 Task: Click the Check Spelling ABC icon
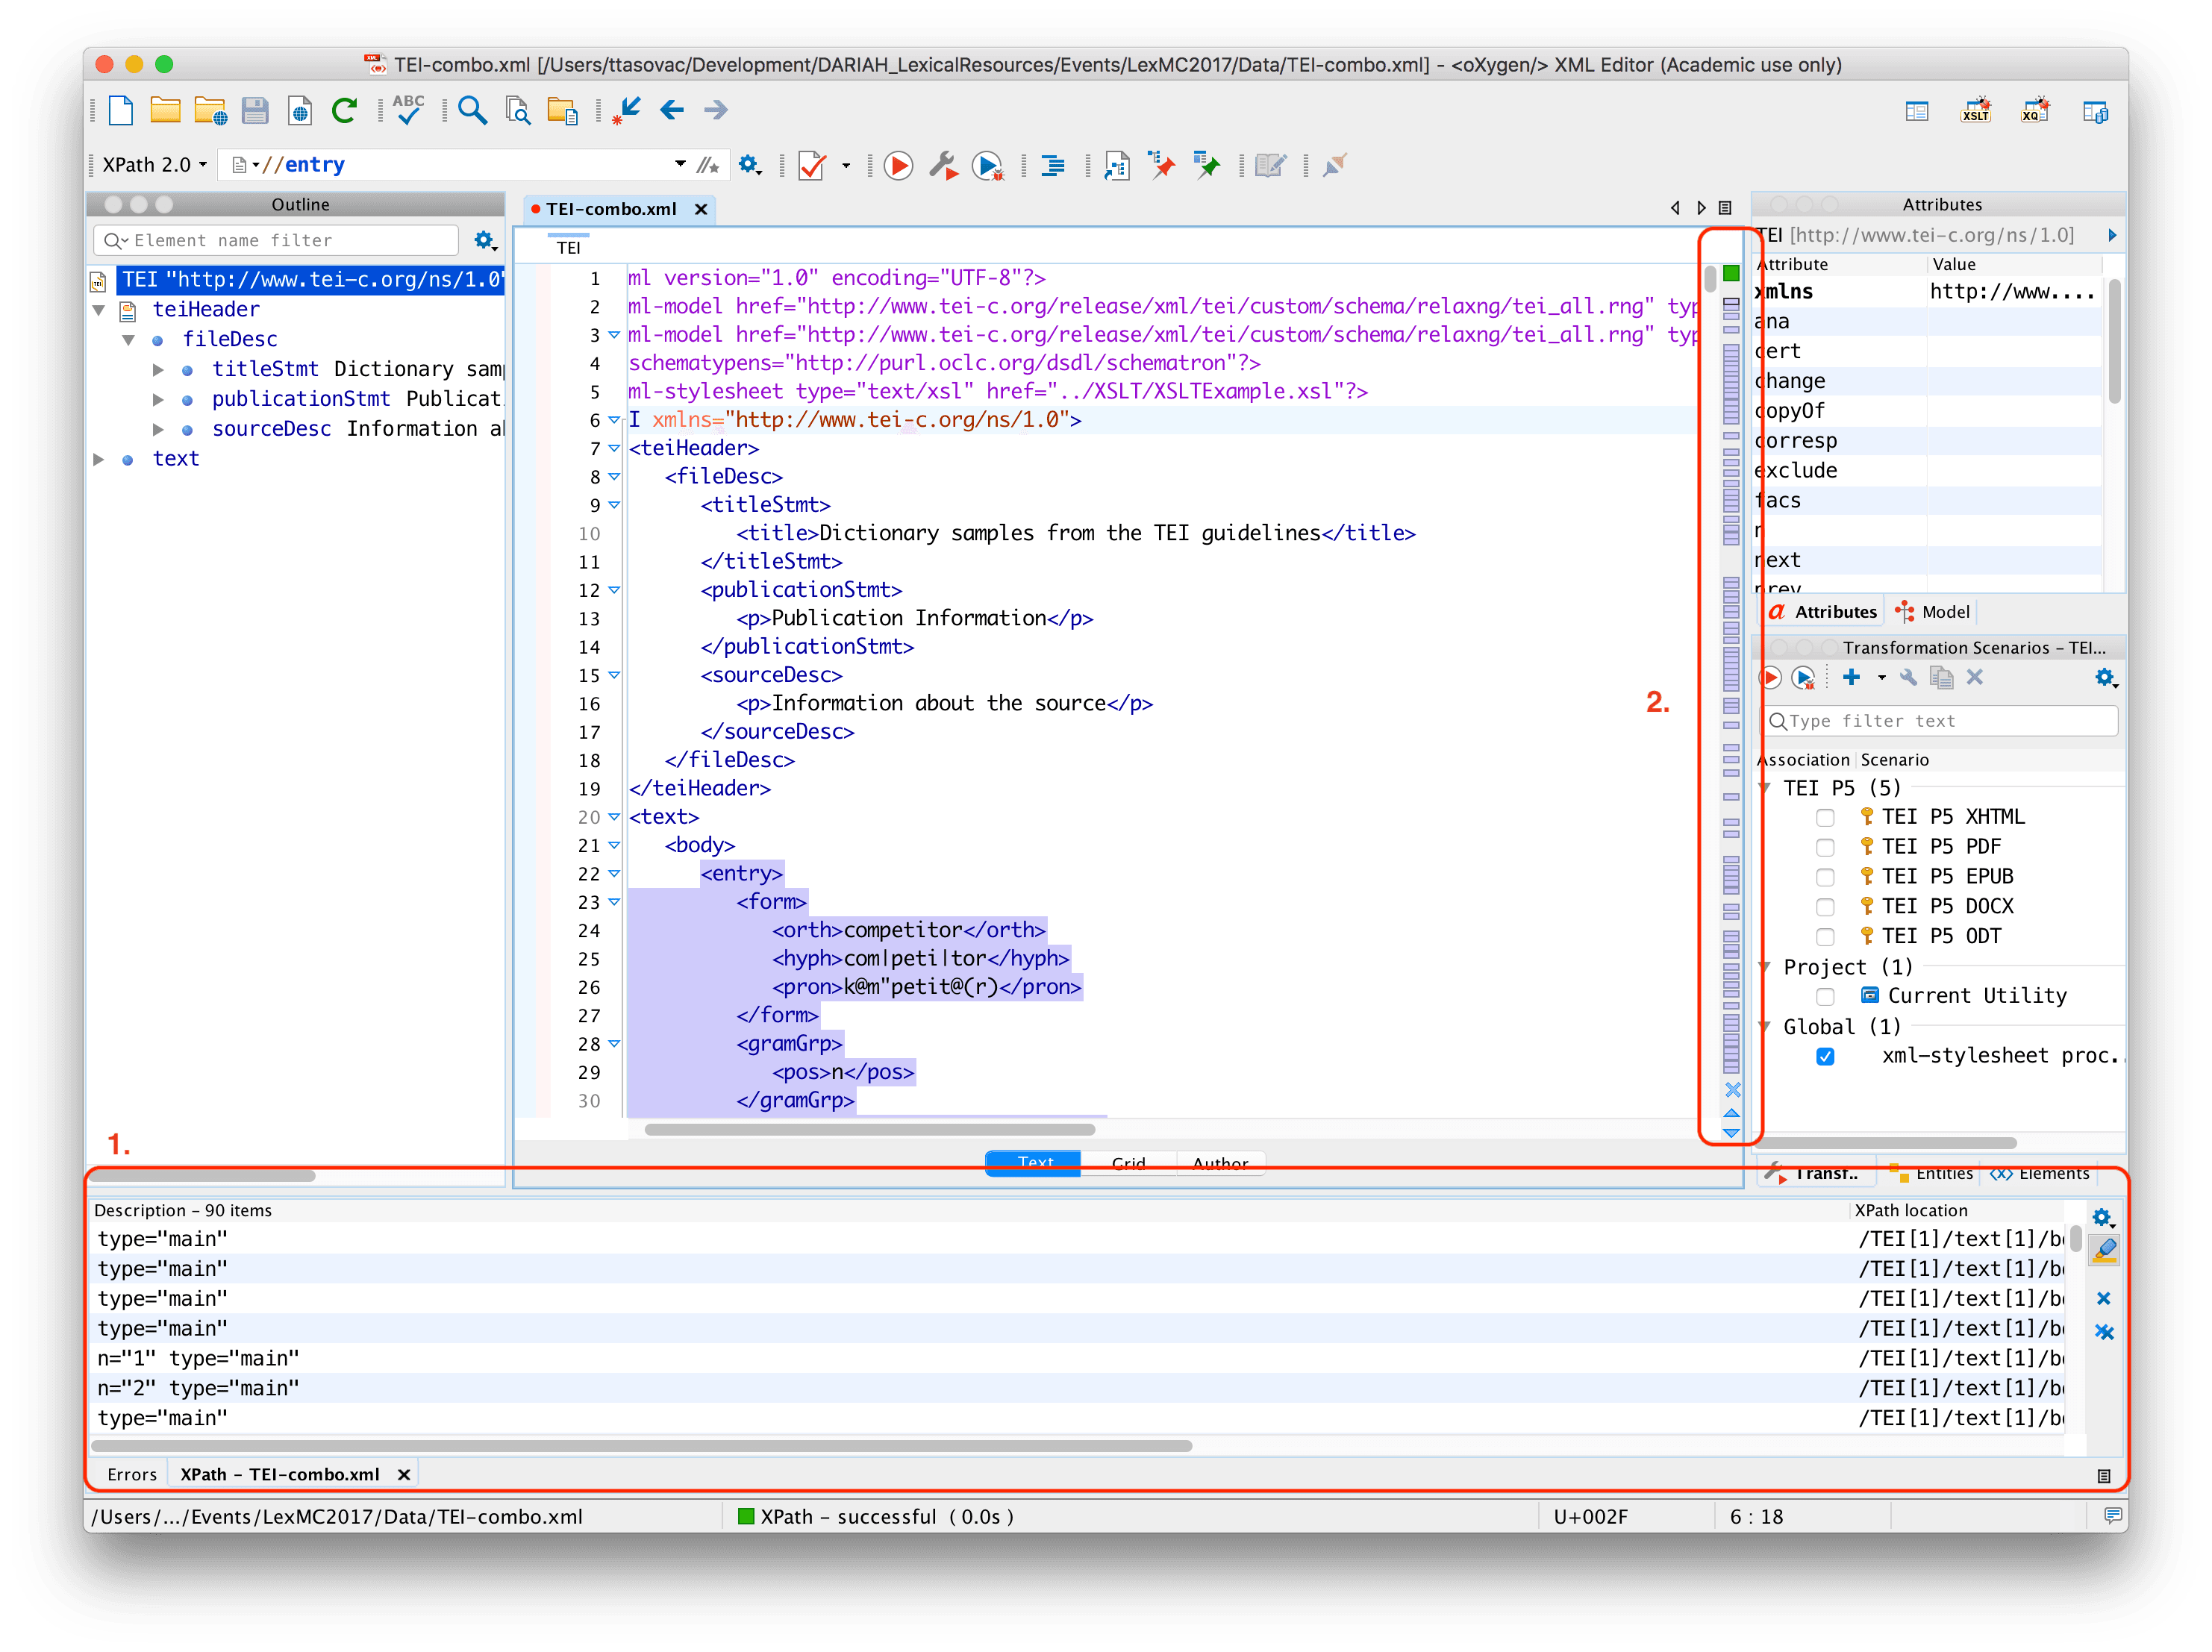[408, 108]
